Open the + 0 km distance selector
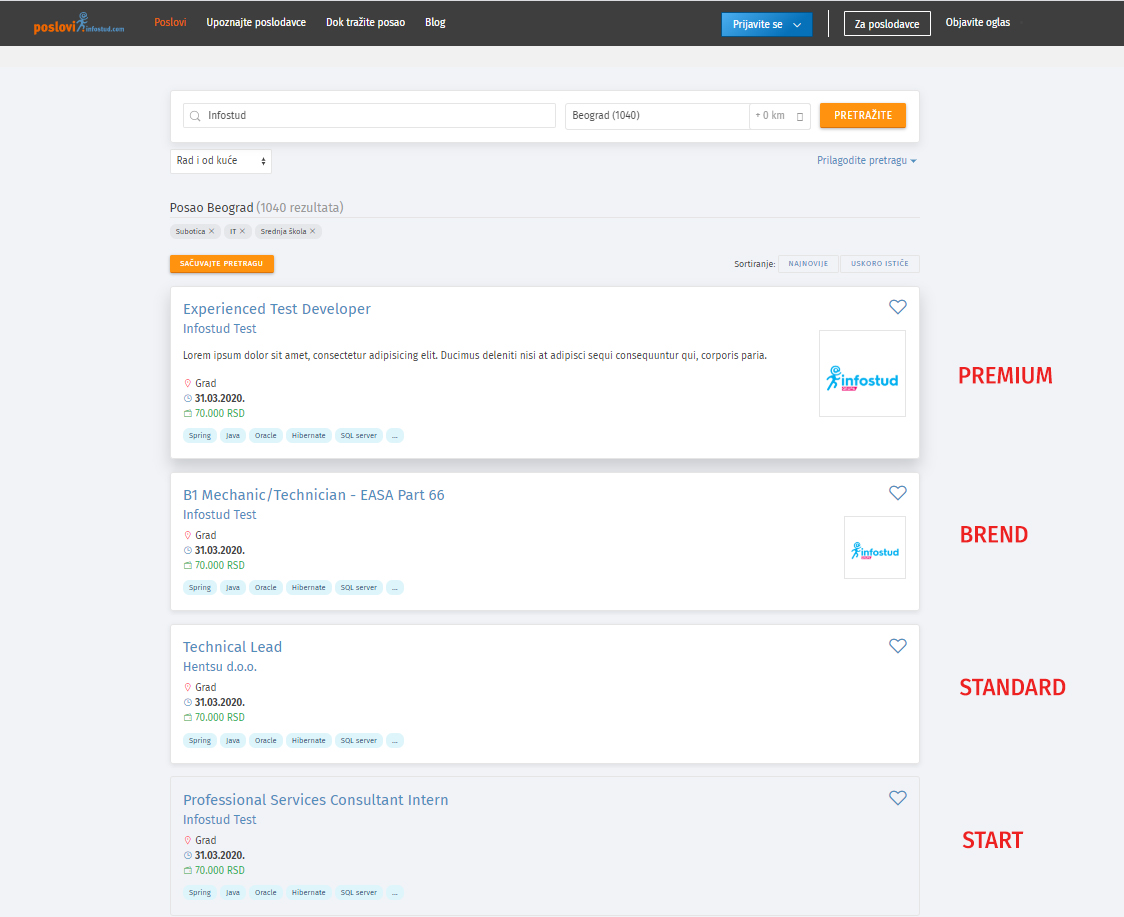This screenshot has height=917, width=1124. (x=780, y=115)
